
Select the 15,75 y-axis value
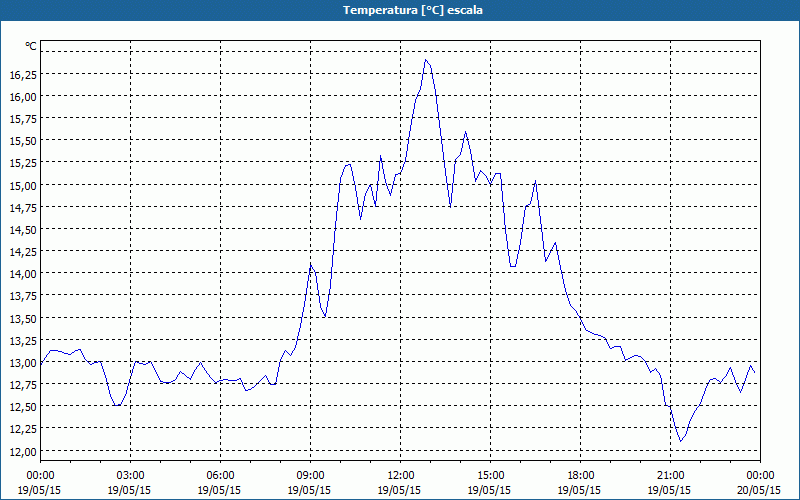(23, 118)
